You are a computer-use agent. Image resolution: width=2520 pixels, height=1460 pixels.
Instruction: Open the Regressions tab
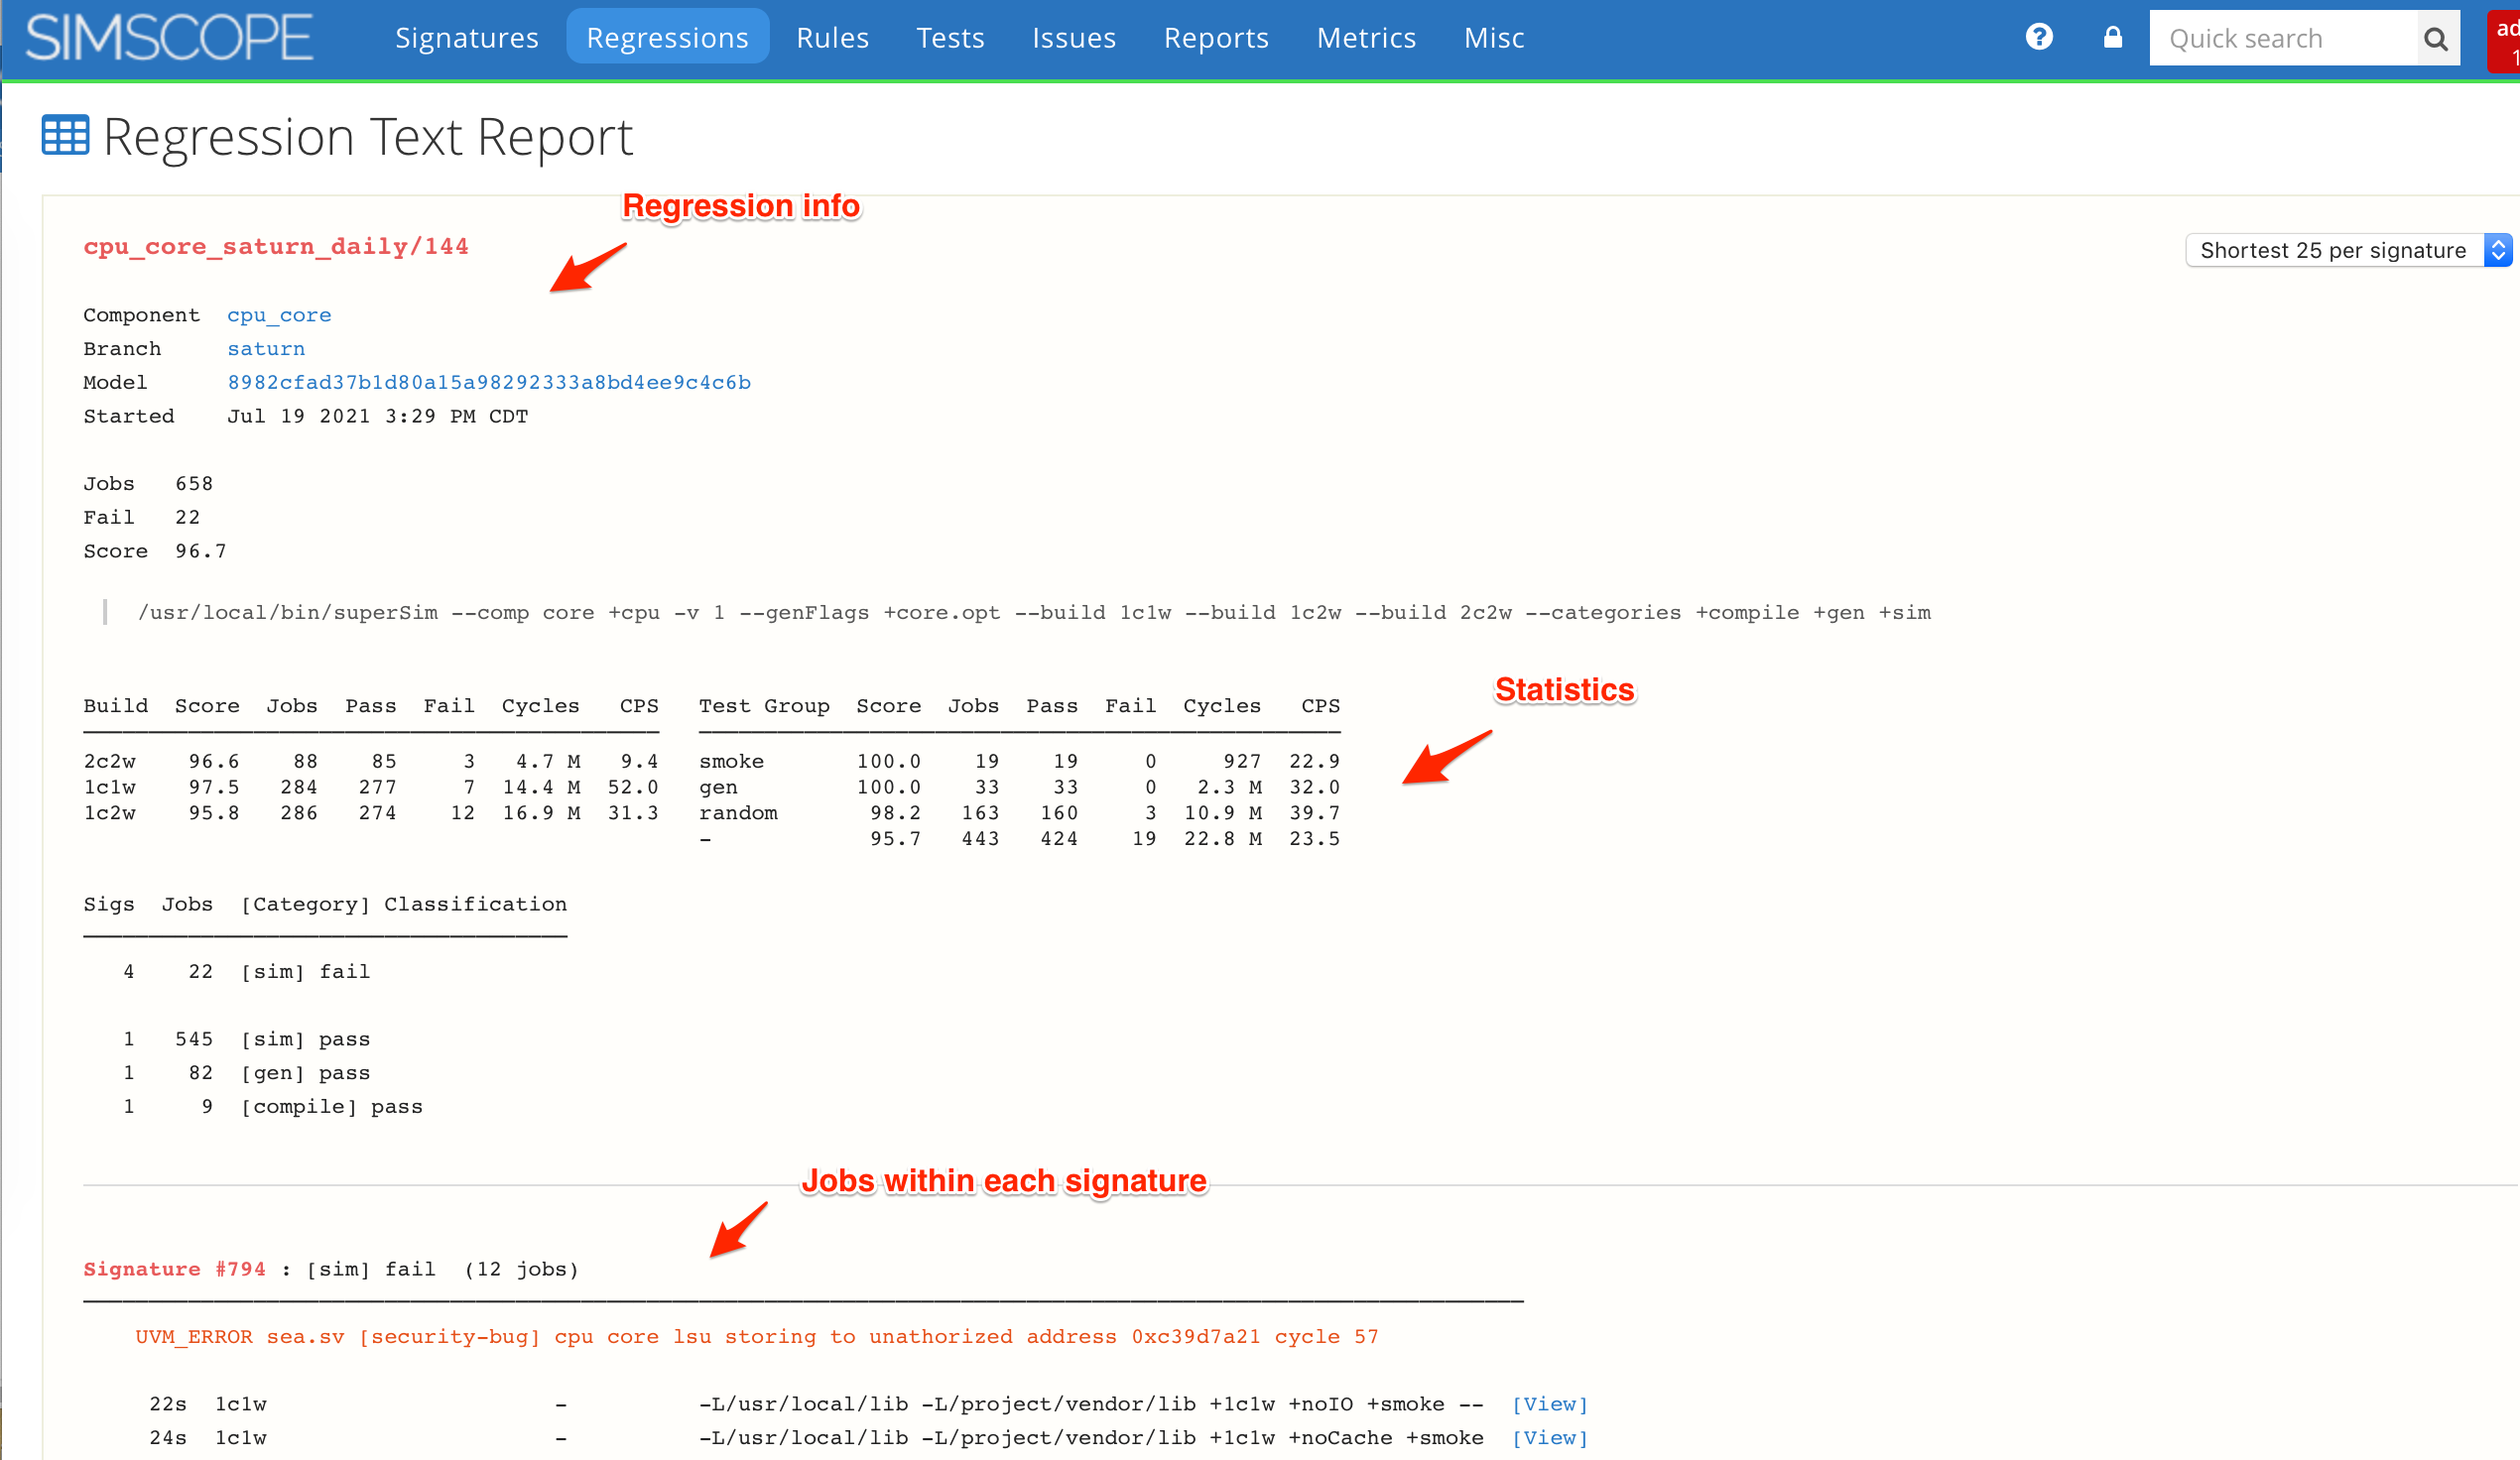[x=669, y=37]
